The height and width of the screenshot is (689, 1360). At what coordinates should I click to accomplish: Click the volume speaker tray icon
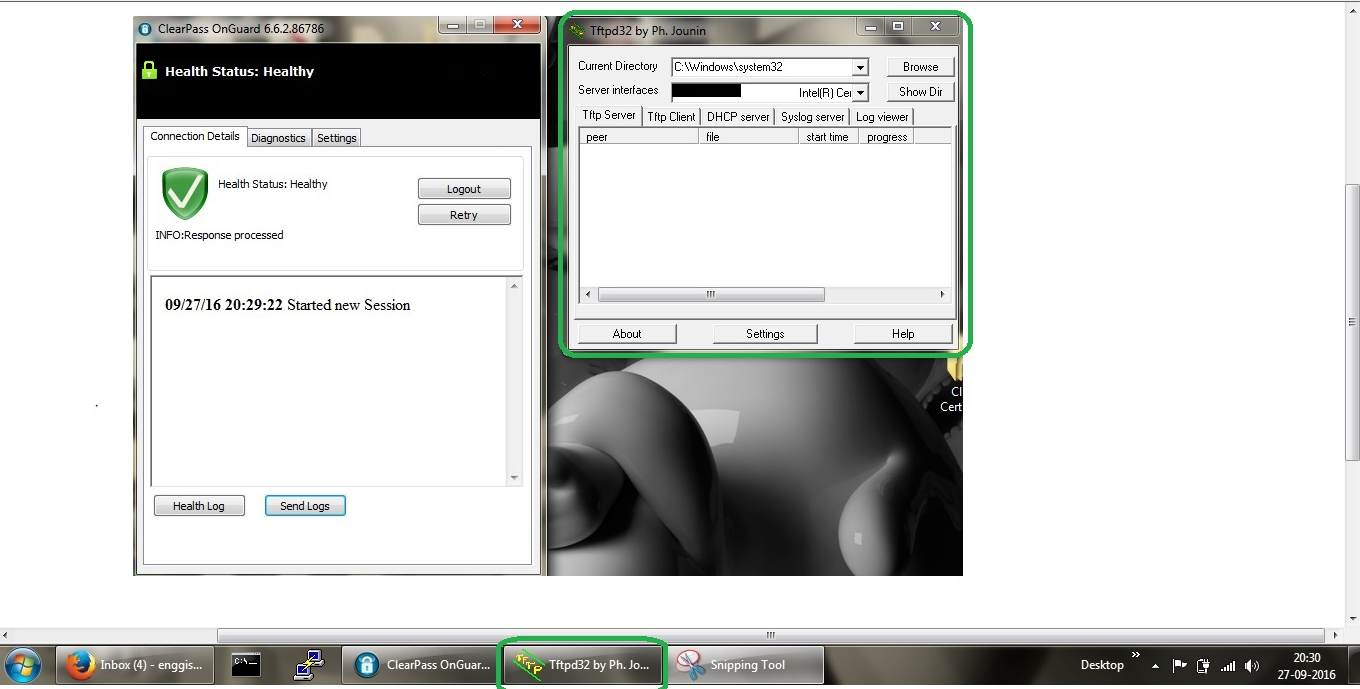[x=1252, y=666]
